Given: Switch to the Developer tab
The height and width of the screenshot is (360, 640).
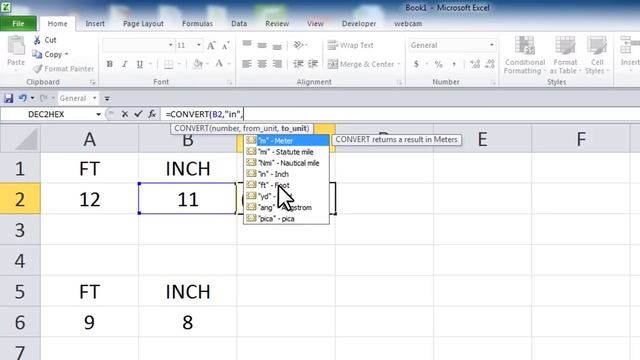Looking at the screenshot, I should coord(359,24).
